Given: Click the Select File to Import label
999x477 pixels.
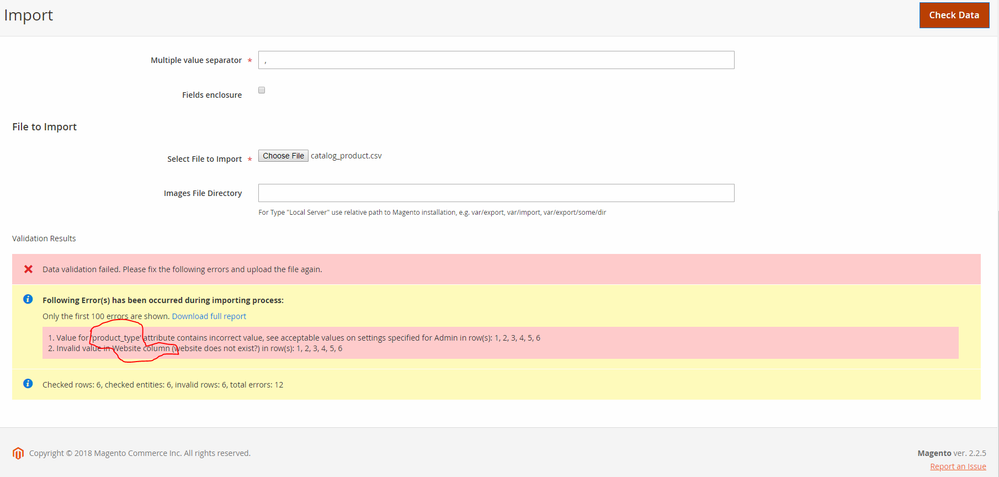Looking at the screenshot, I should pyautogui.click(x=204, y=159).
